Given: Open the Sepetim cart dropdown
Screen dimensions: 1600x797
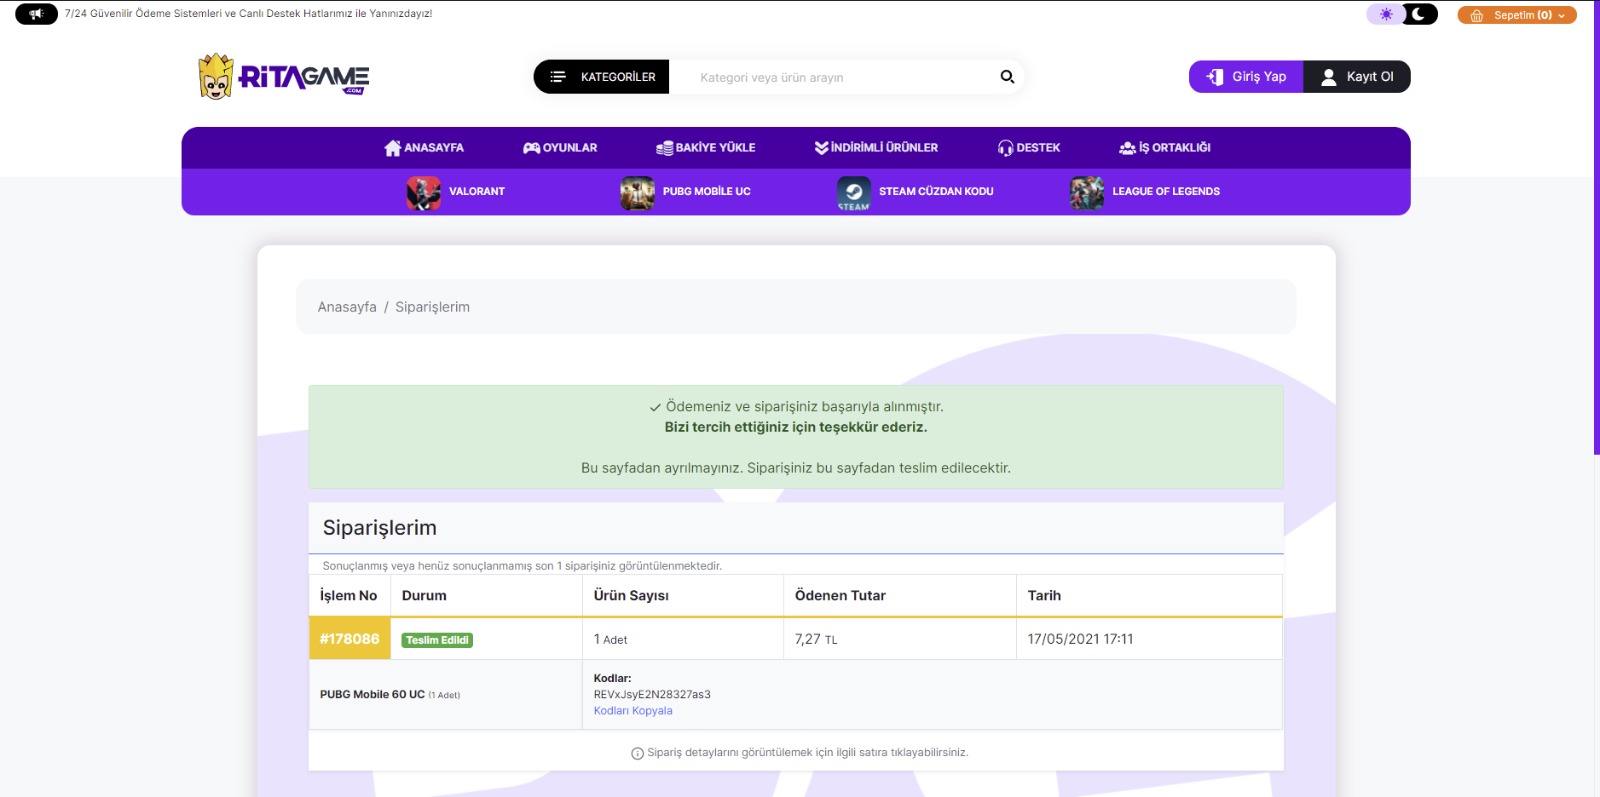Looking at the screenshot, I should 1517,15.
